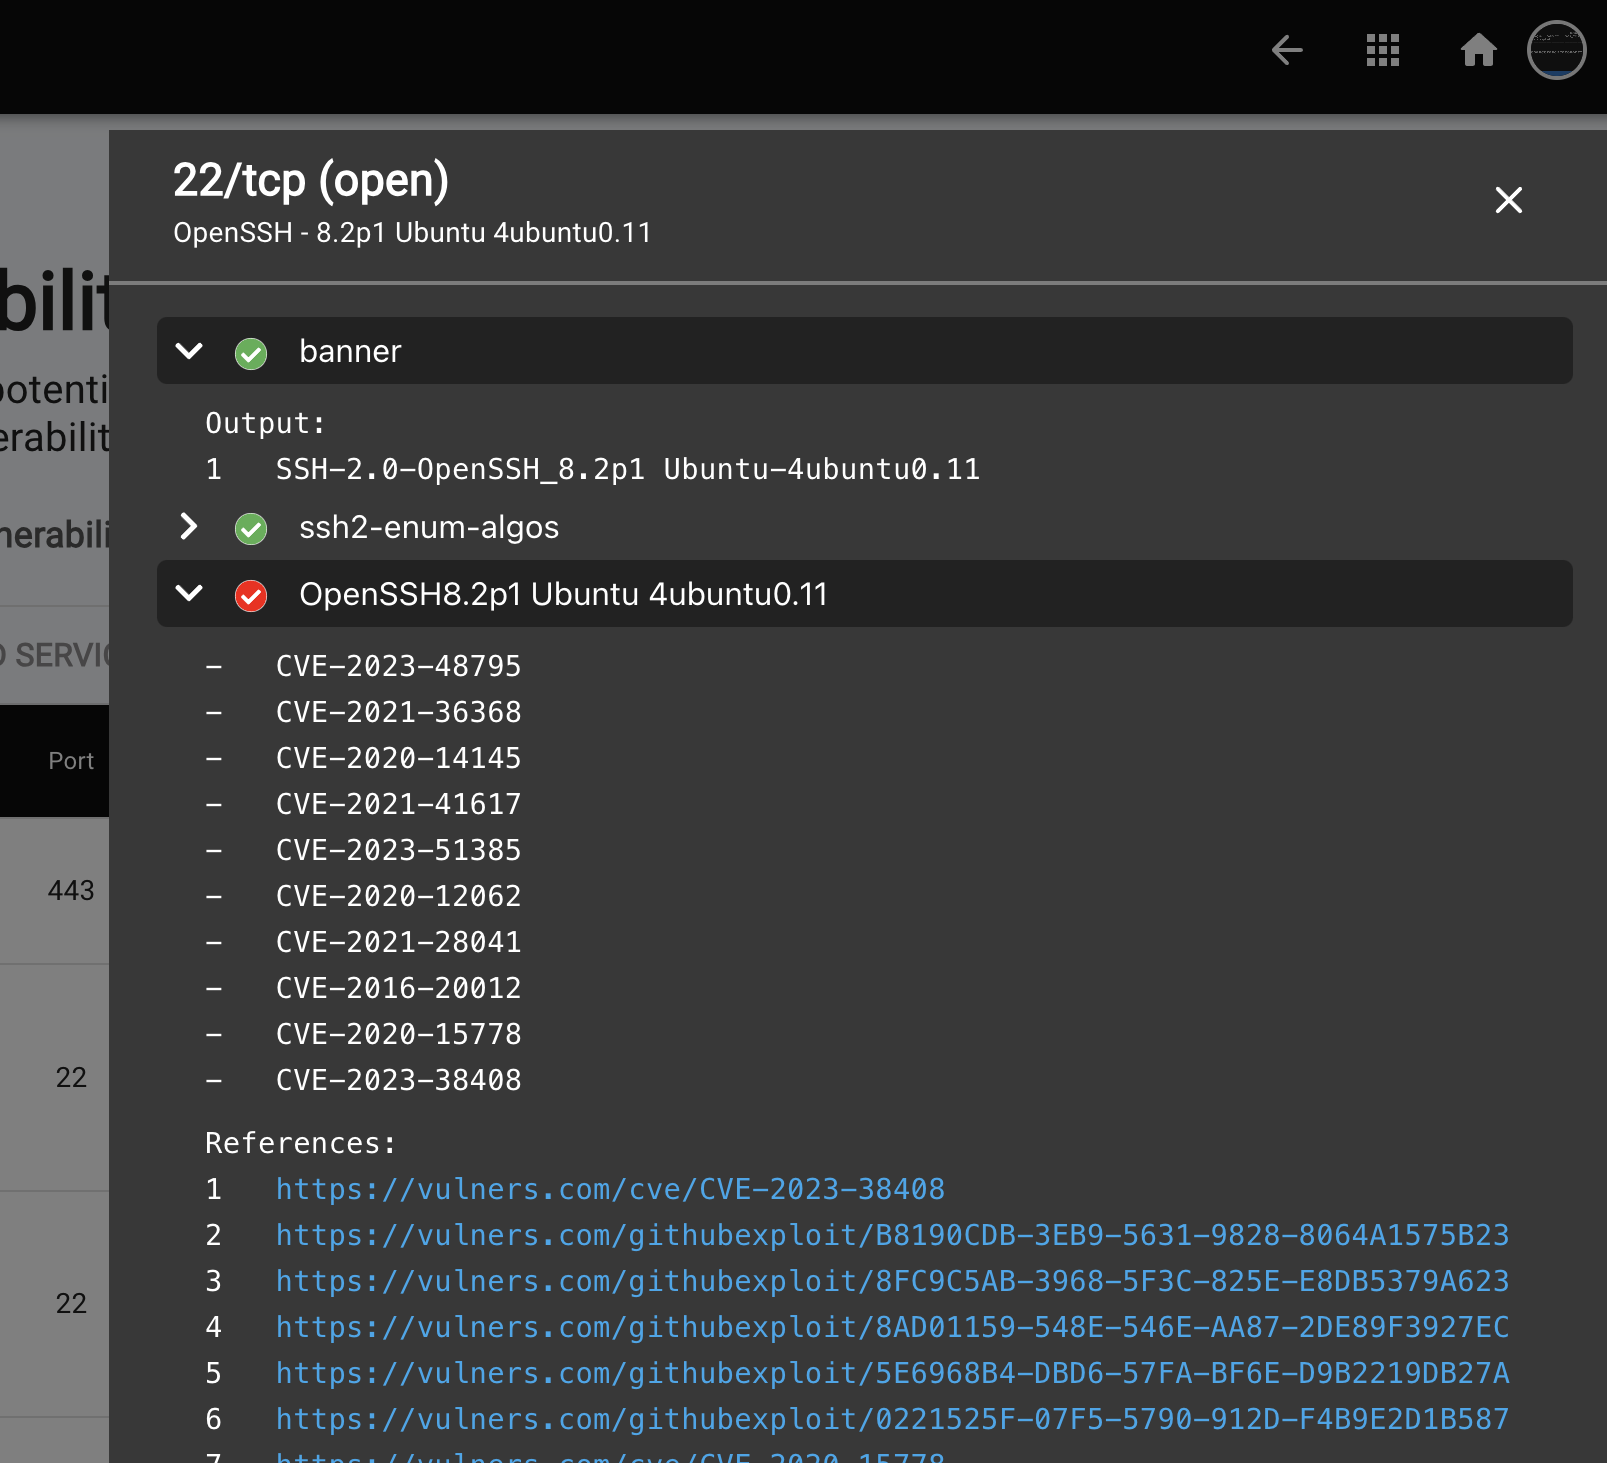Click the home icon
1607x1463 pixels.
[1478, 51]
